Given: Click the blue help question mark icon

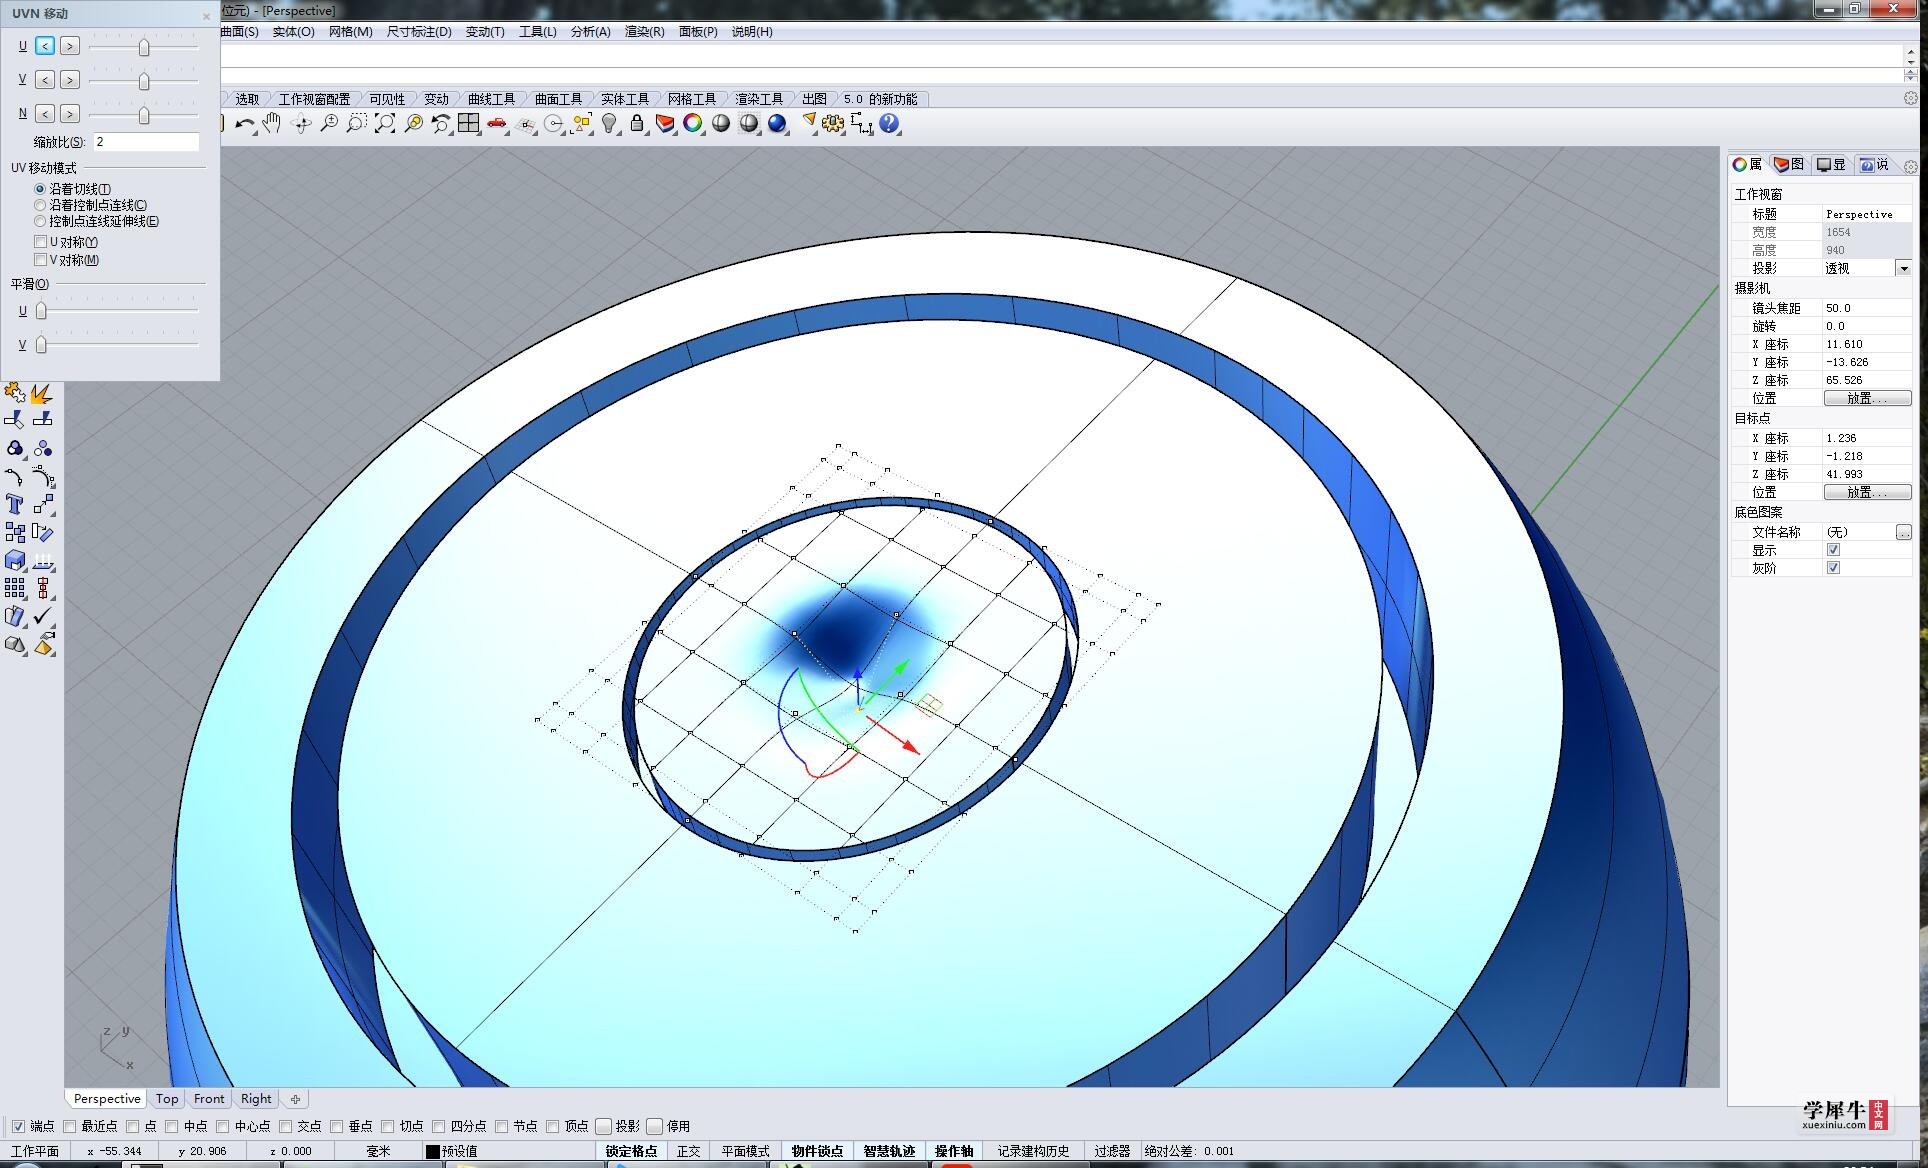Looking at the screenshot, I should point(889,124).
